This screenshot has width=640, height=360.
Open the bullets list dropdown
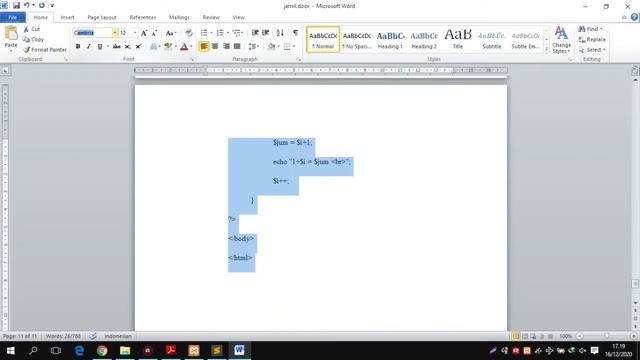click(x=211, y=33)
